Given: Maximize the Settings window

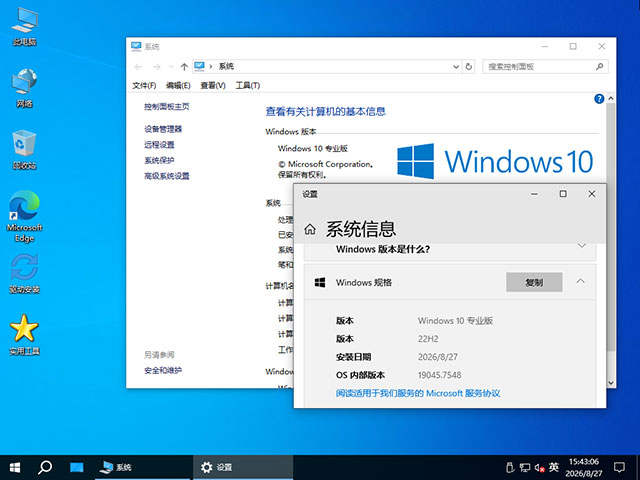Looking at the screenshot, I should (x=563, y=194).
